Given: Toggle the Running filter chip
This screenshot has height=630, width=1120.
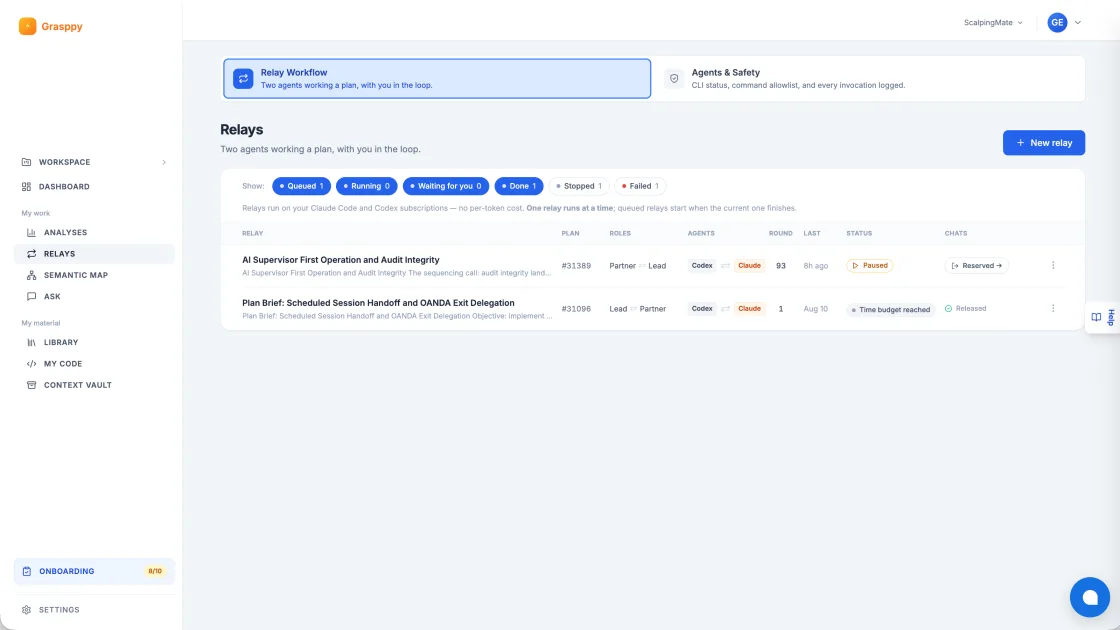Looking at the screenshot, I should (x=366, y=186).
